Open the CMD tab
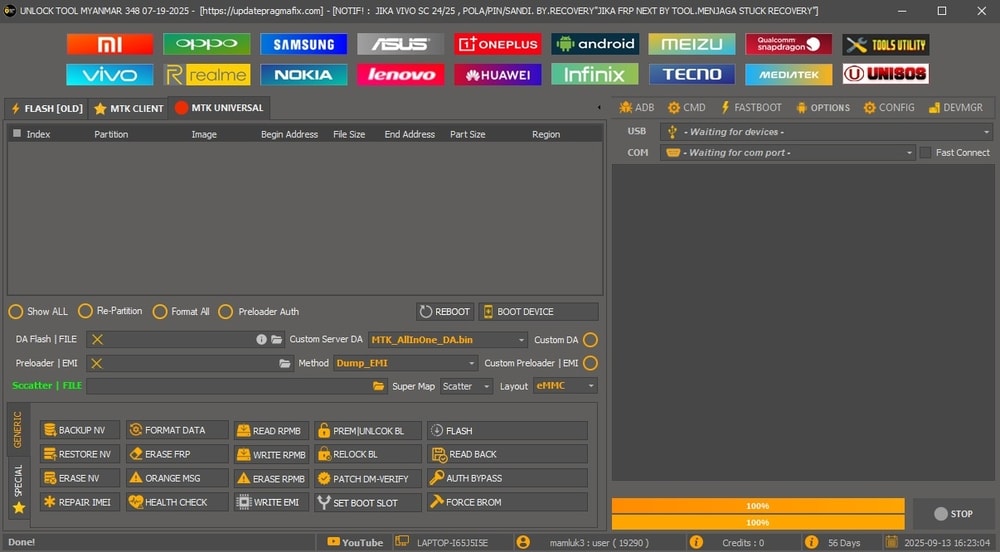 686,108
